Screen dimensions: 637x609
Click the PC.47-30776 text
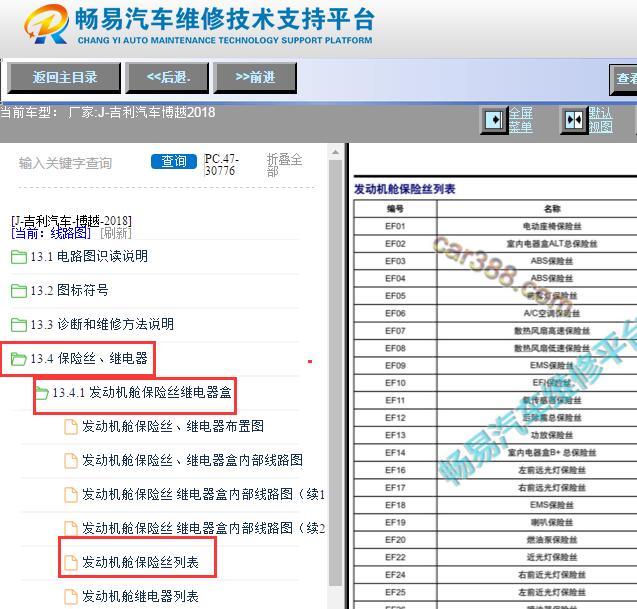point(221,165)
